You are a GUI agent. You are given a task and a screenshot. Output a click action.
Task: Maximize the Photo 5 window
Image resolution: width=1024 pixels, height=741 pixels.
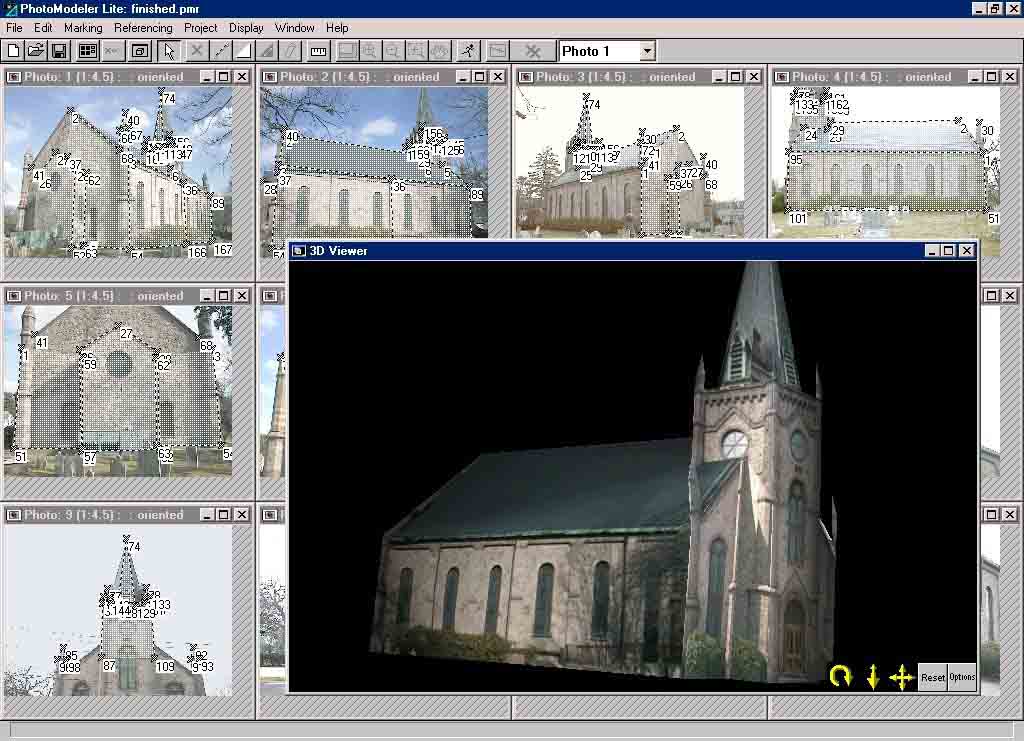[x=223, y=296]
